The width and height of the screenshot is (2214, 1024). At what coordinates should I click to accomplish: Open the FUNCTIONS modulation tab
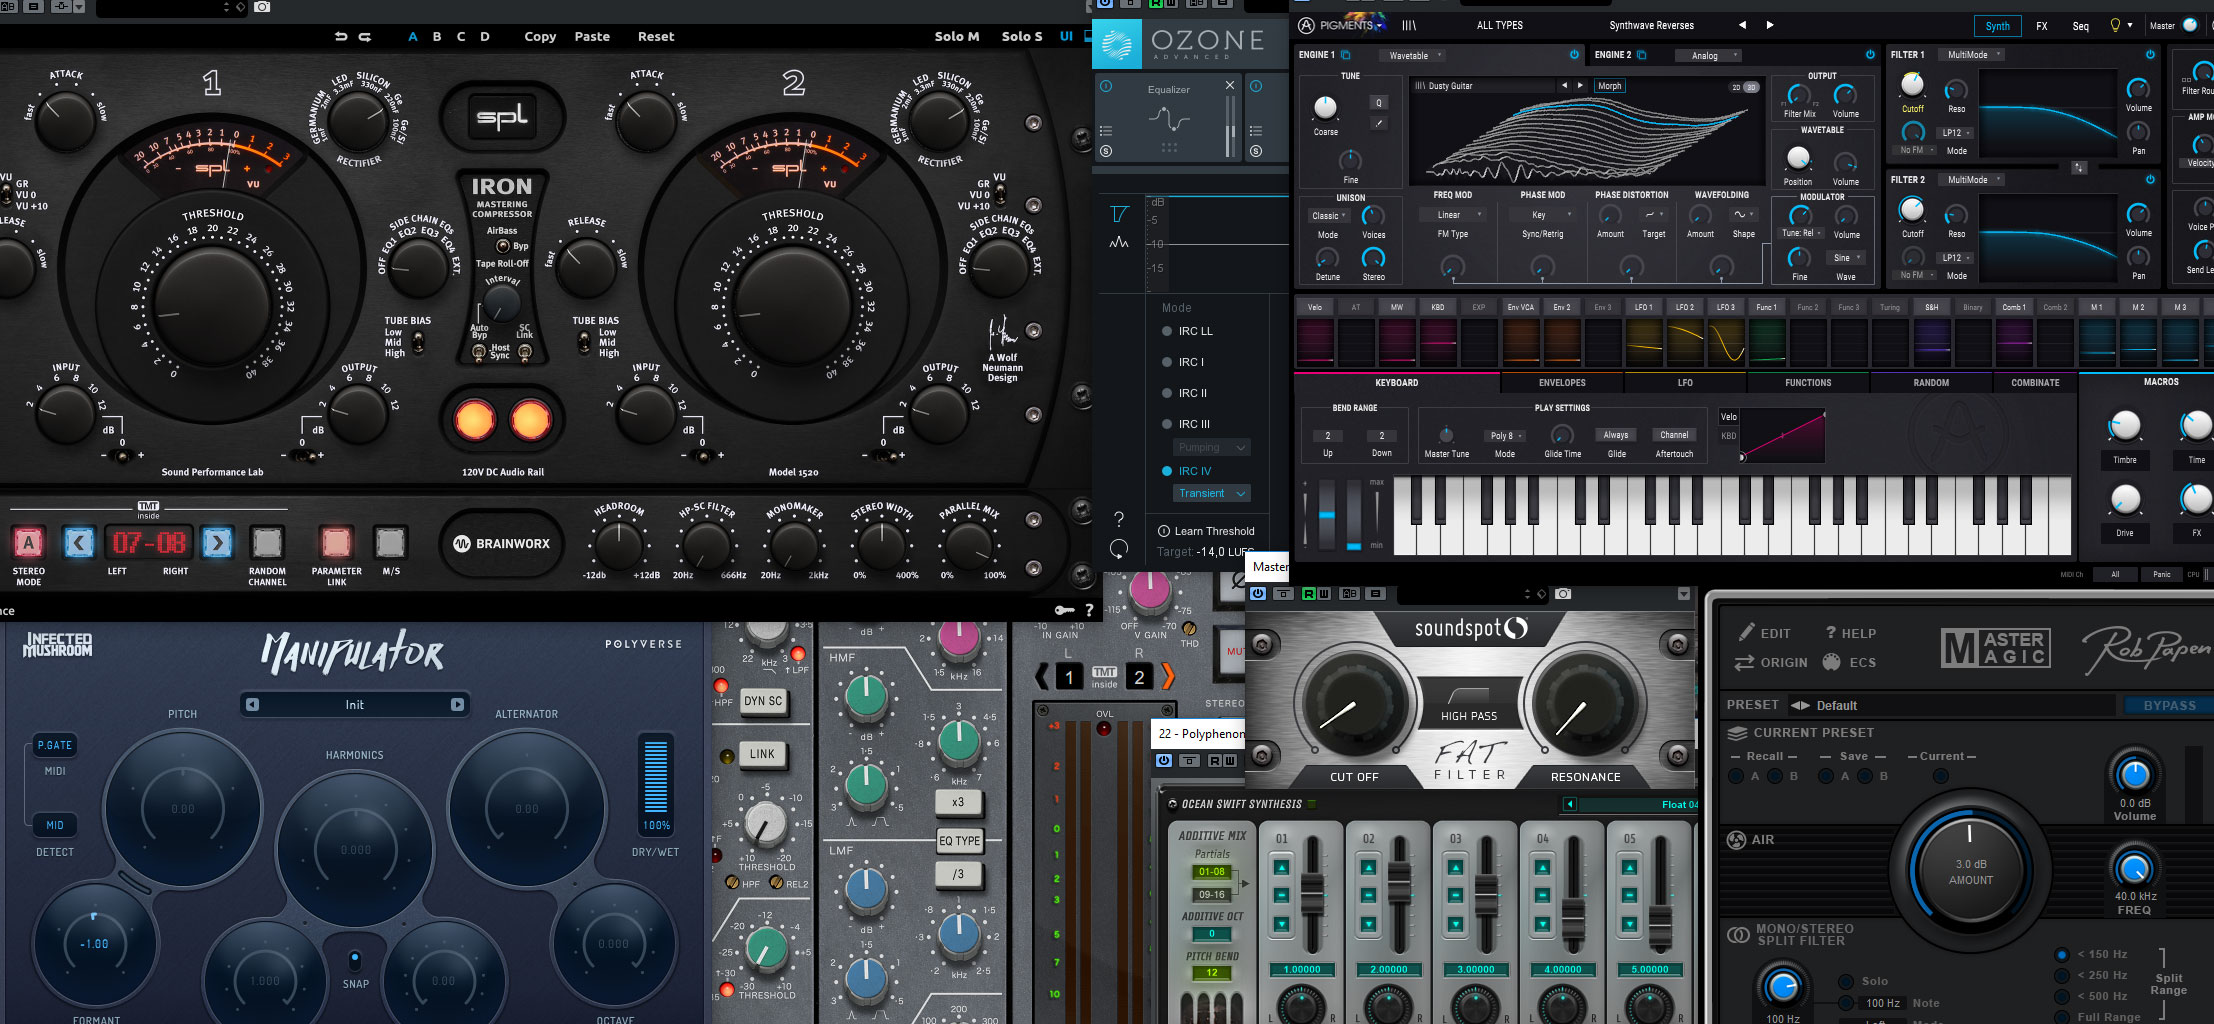[x=1808, y=383]
